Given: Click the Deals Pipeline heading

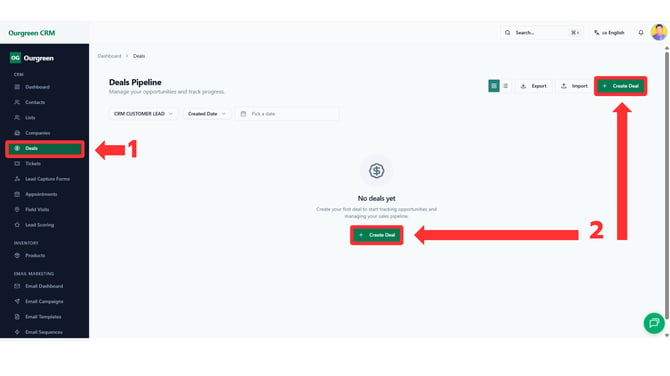Looking at the screenshot, I should pos(135,82).
